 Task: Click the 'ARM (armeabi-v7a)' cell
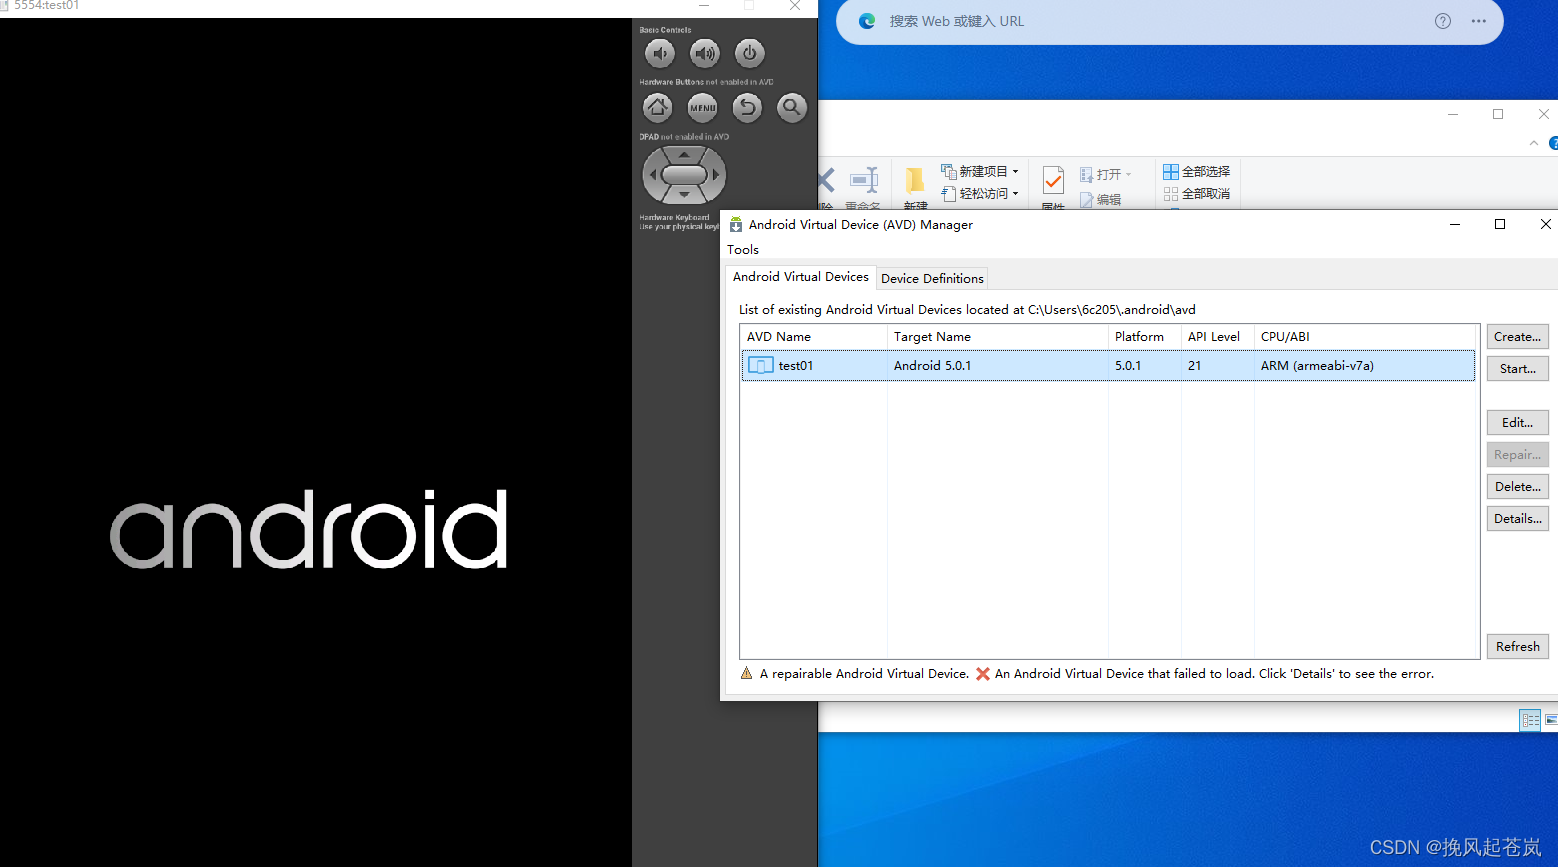1317,366
